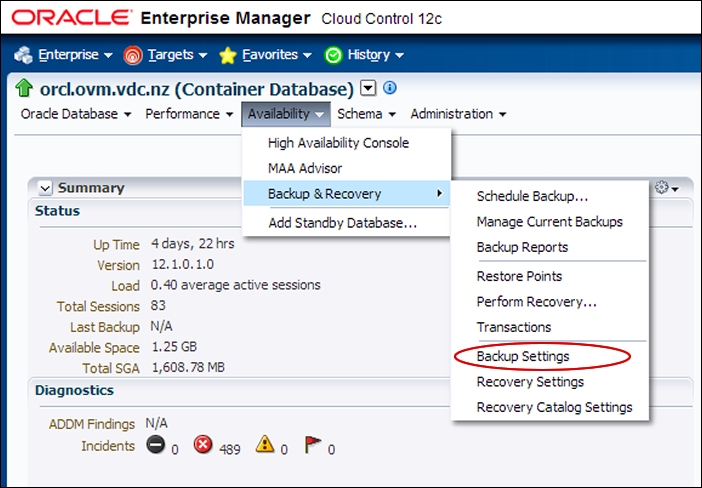
Task: Choose Schedule Backup... from submenu
Action: tap(550, 197)
